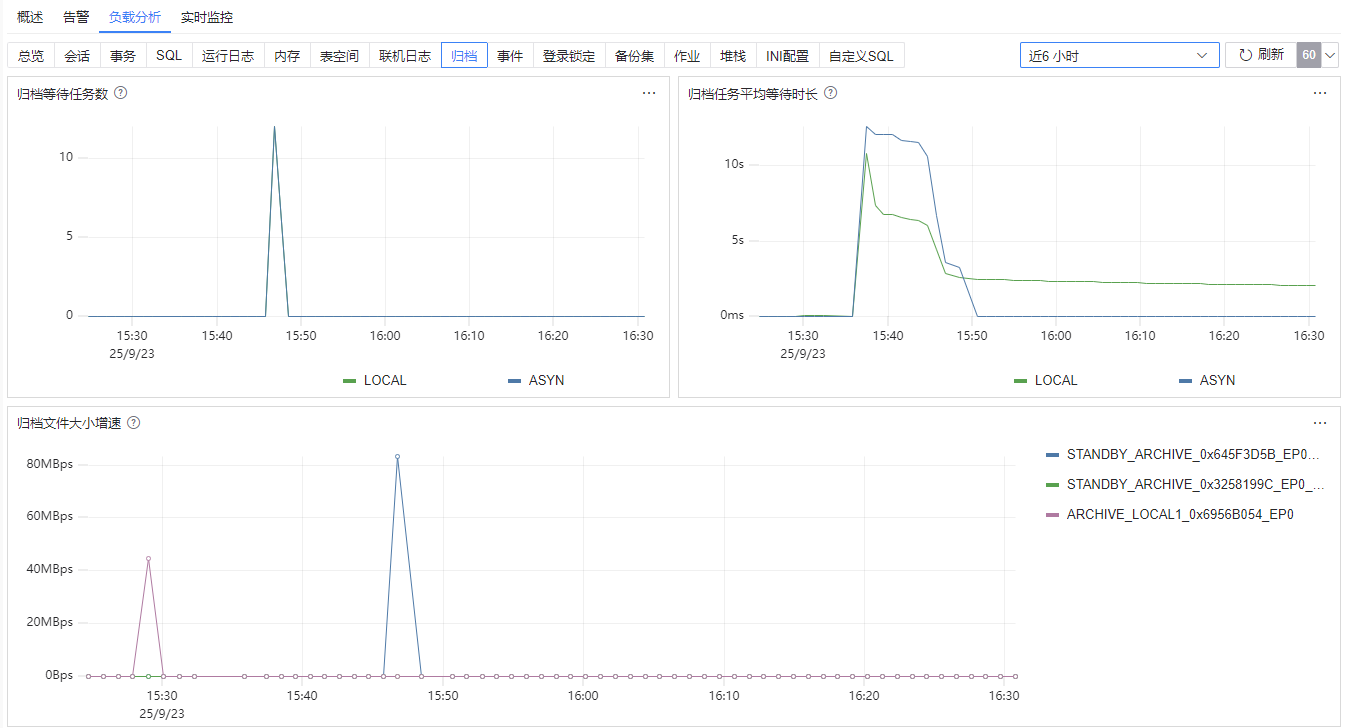Screen dimensions: 1345x728
Task: Click the blue peak data point near 80MBps
Action: point(397,456)
